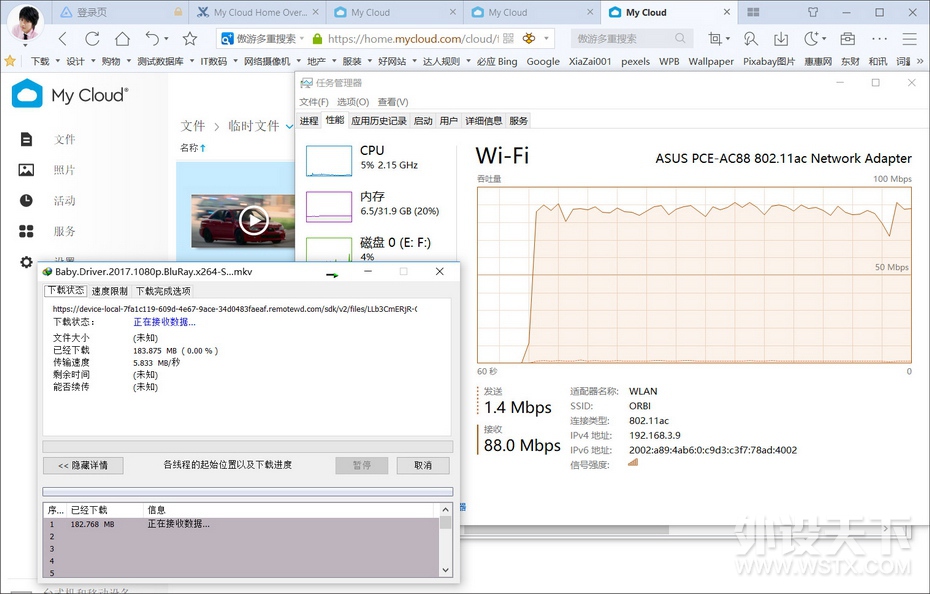Open the Wallpaper bookmark
This screenshot has height=594, width=930.
click(x=711, y=61)
